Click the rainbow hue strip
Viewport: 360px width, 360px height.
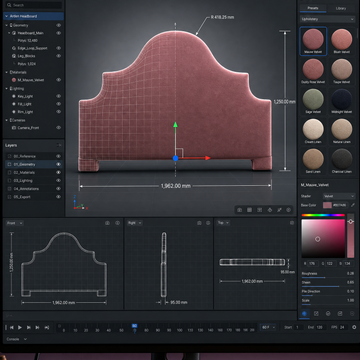pyautogui.click(x=323, y=215)
